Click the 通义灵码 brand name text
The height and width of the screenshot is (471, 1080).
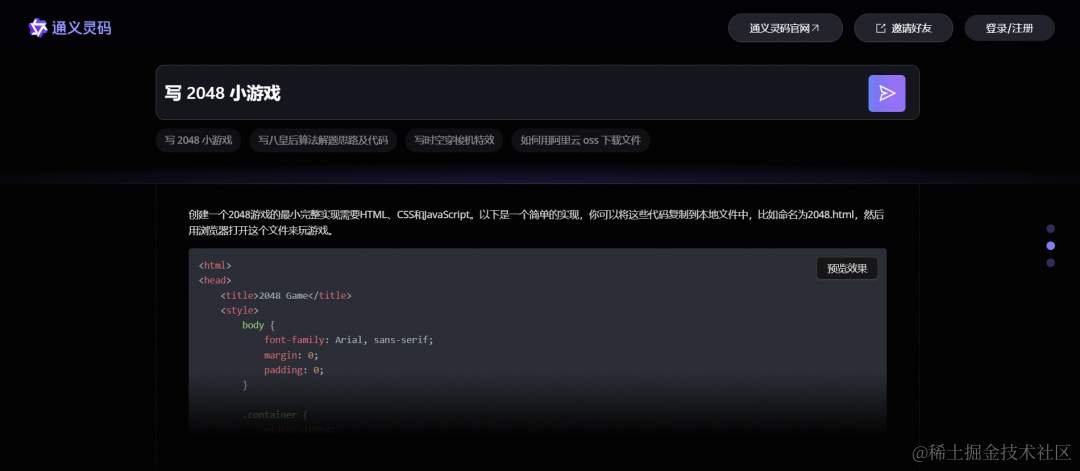(x=81, y=28)
